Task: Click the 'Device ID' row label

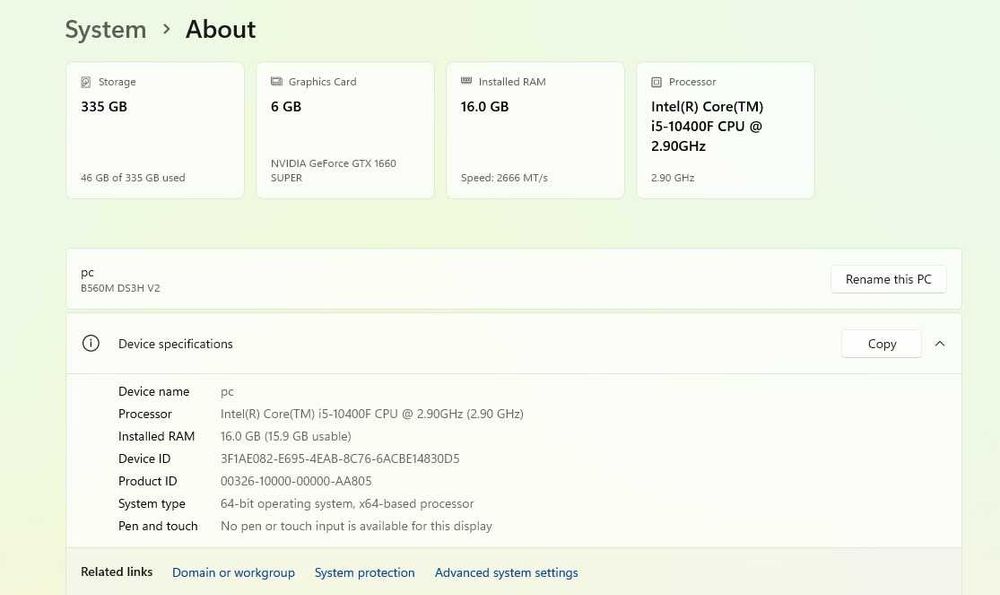Action: pyautogui.click(x=144, y=459)
